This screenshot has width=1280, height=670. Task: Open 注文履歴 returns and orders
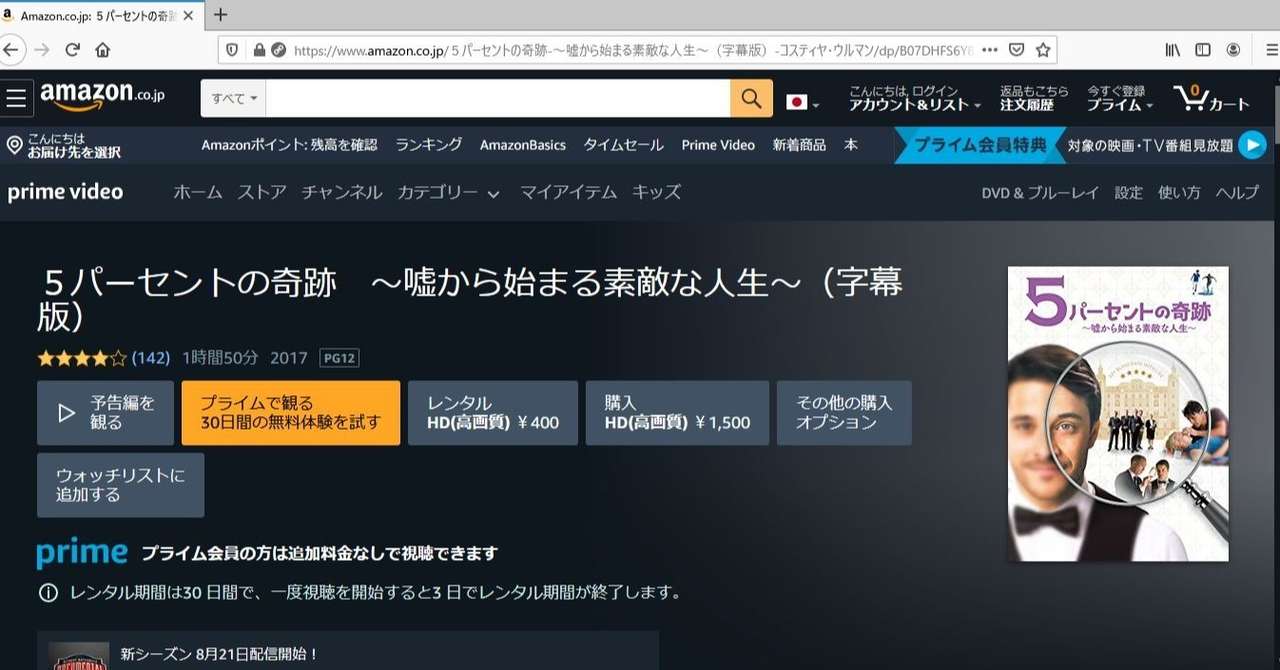[1034, 98]
